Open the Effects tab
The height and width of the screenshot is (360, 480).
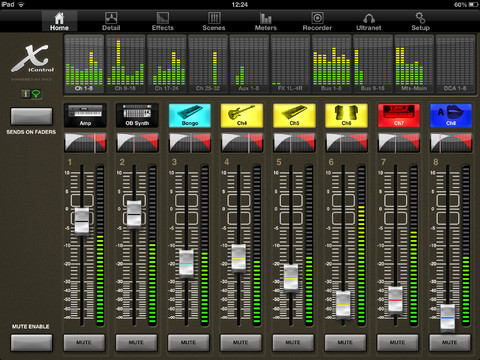tap(163, 21)
